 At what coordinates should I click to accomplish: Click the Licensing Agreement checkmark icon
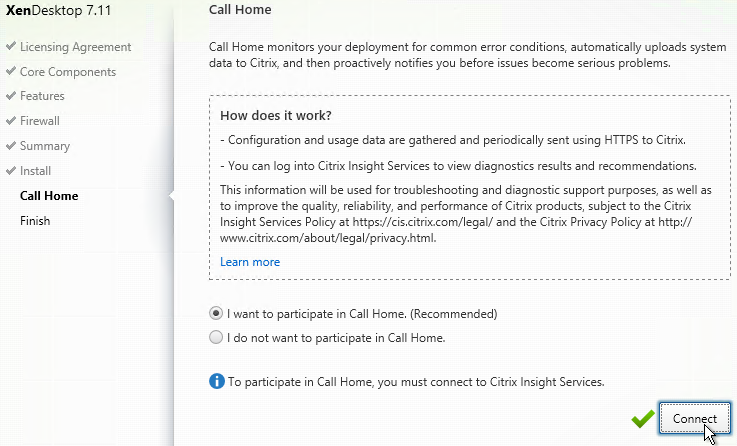[11, 46]
